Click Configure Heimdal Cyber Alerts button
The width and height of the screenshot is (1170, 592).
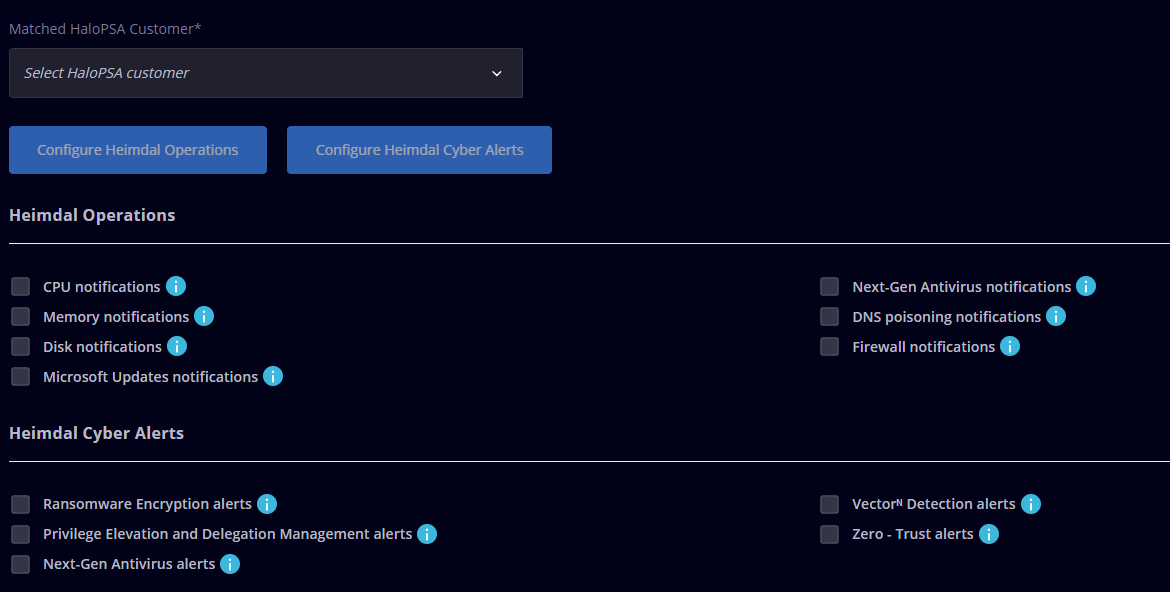tap(419, 150)
